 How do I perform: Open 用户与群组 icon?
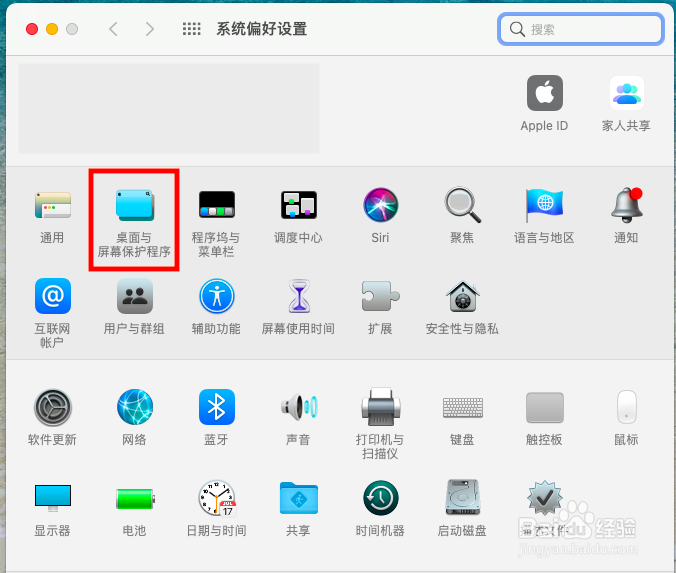[135, 296]
